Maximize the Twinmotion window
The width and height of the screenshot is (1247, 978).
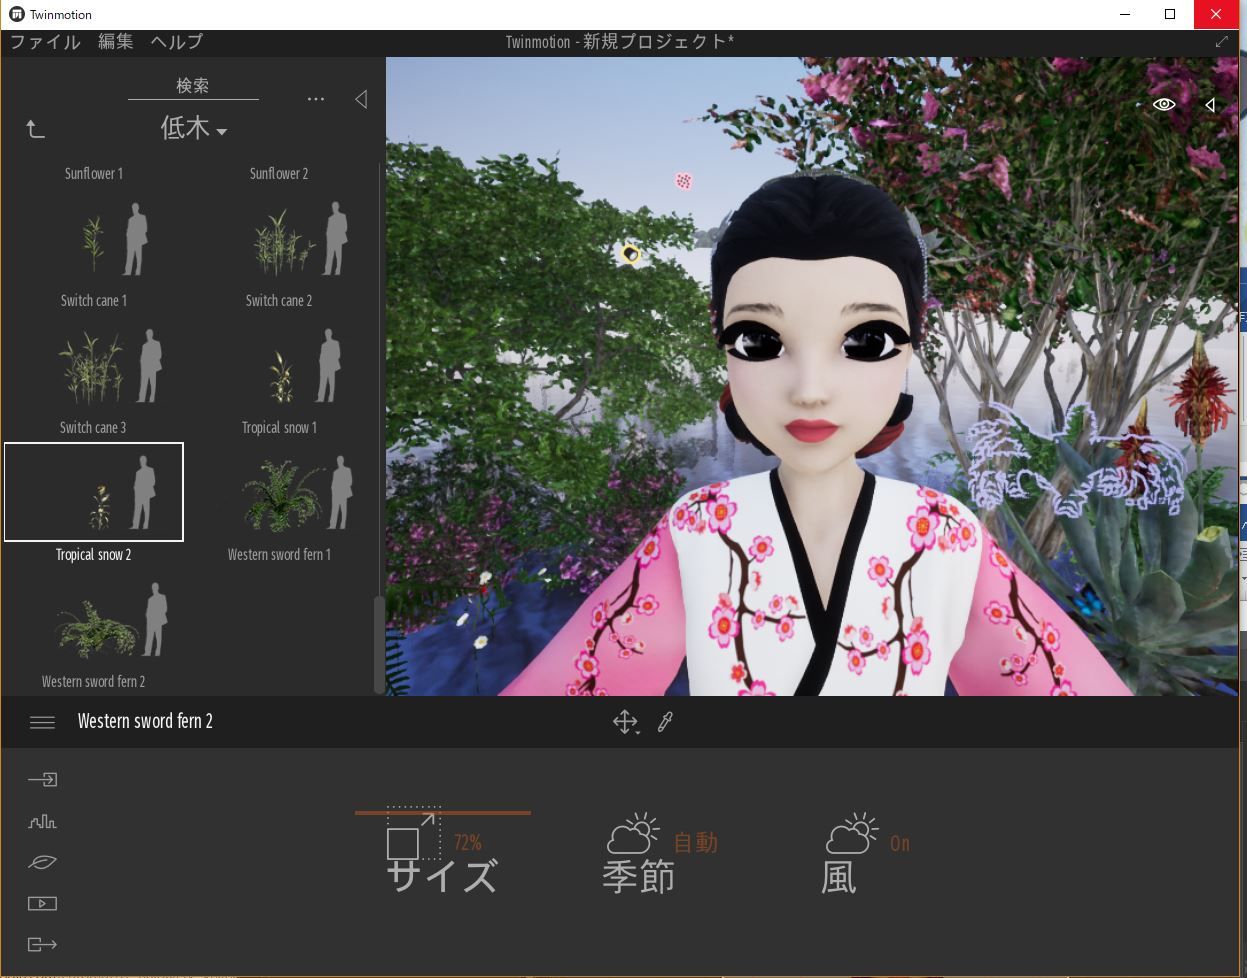(1170, 14)
